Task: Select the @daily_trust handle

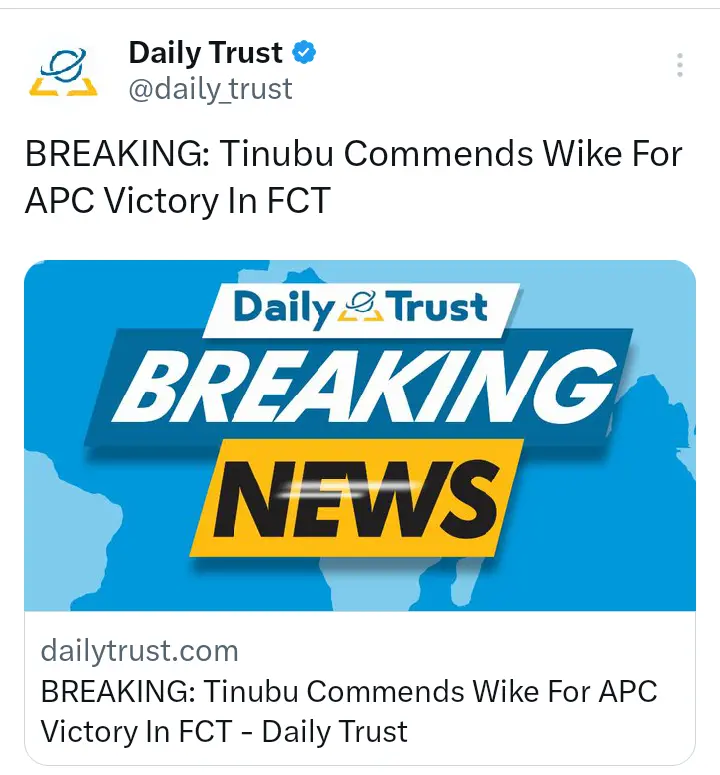Action: pyautogui.click(x=211, y=89)
